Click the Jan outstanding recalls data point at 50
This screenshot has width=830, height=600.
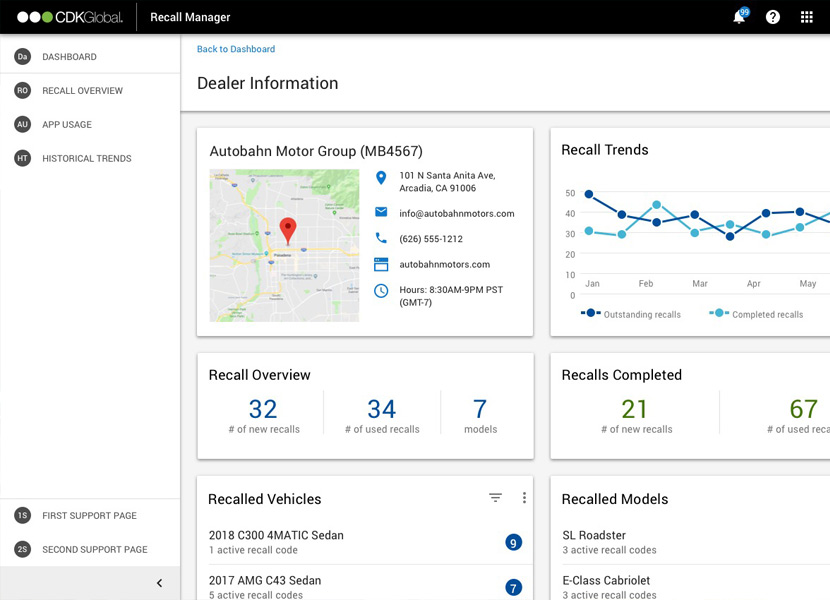click(x=589, y=194)
